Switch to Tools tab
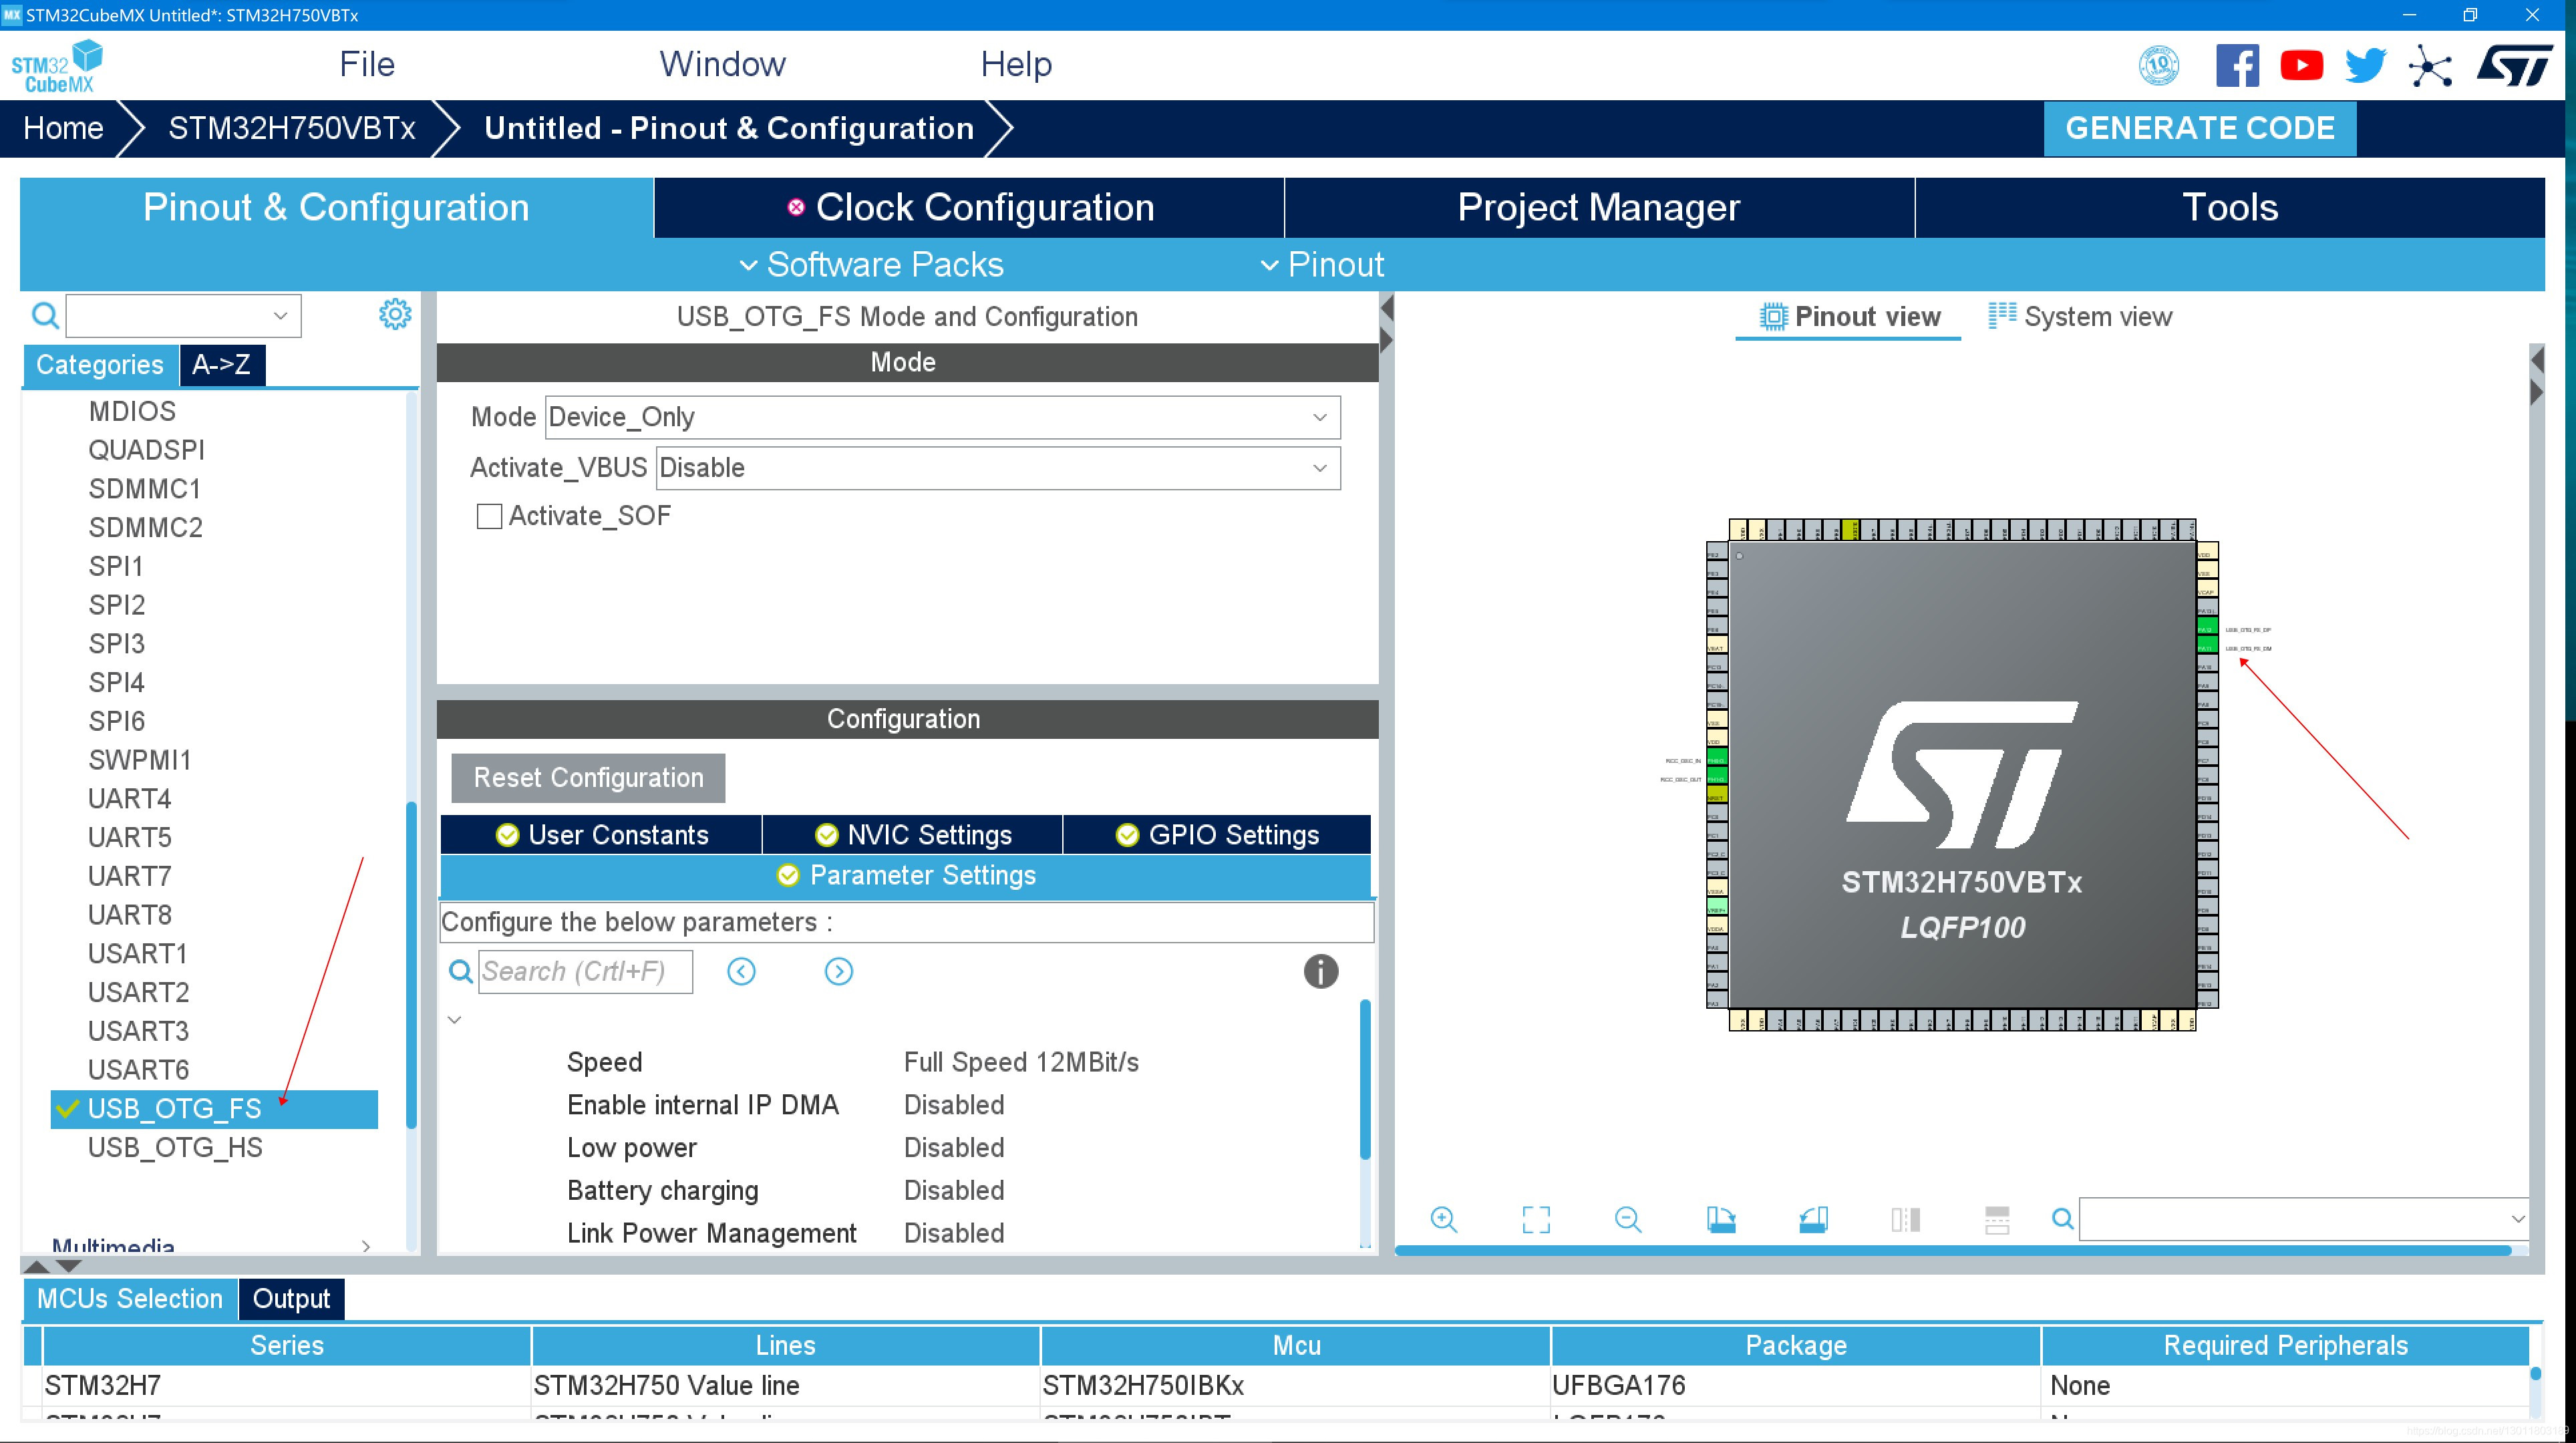2576x1443 pixels. pos(2229,208)
